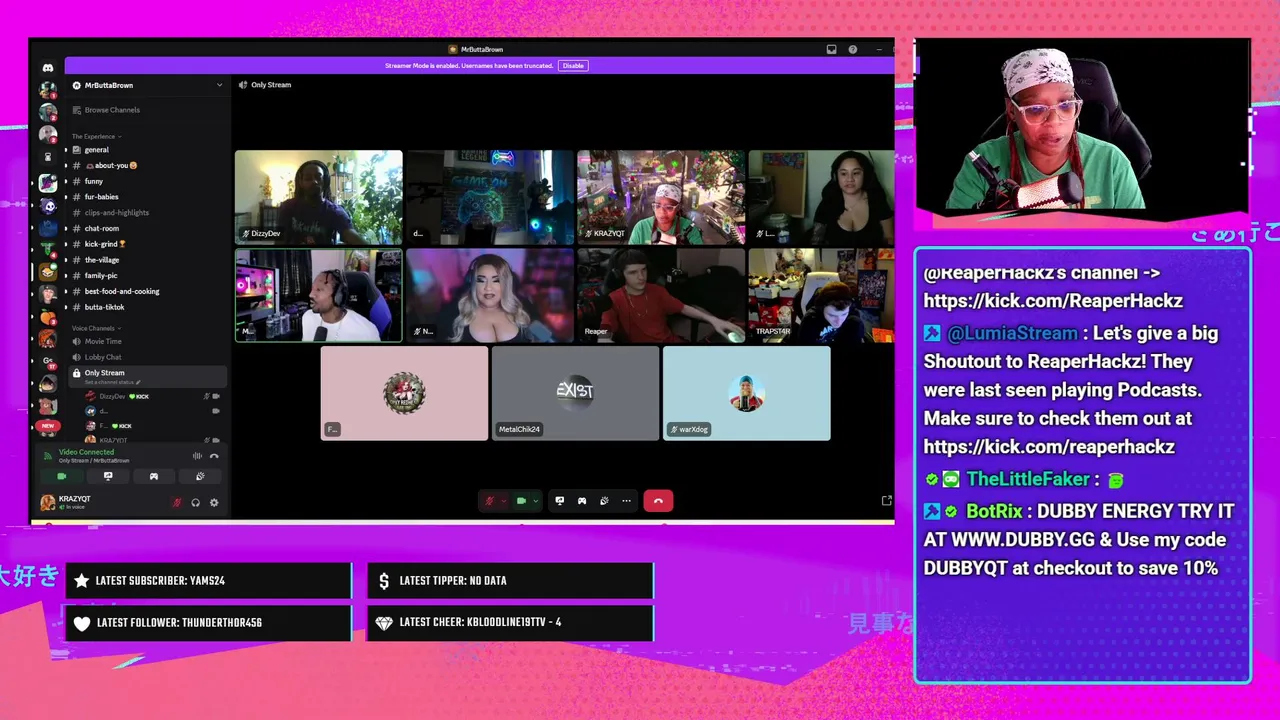This screenshot has width=1280, height=720.
Task: Disconnect using phone icon beside Video Connected
Action: pos(214,456)
